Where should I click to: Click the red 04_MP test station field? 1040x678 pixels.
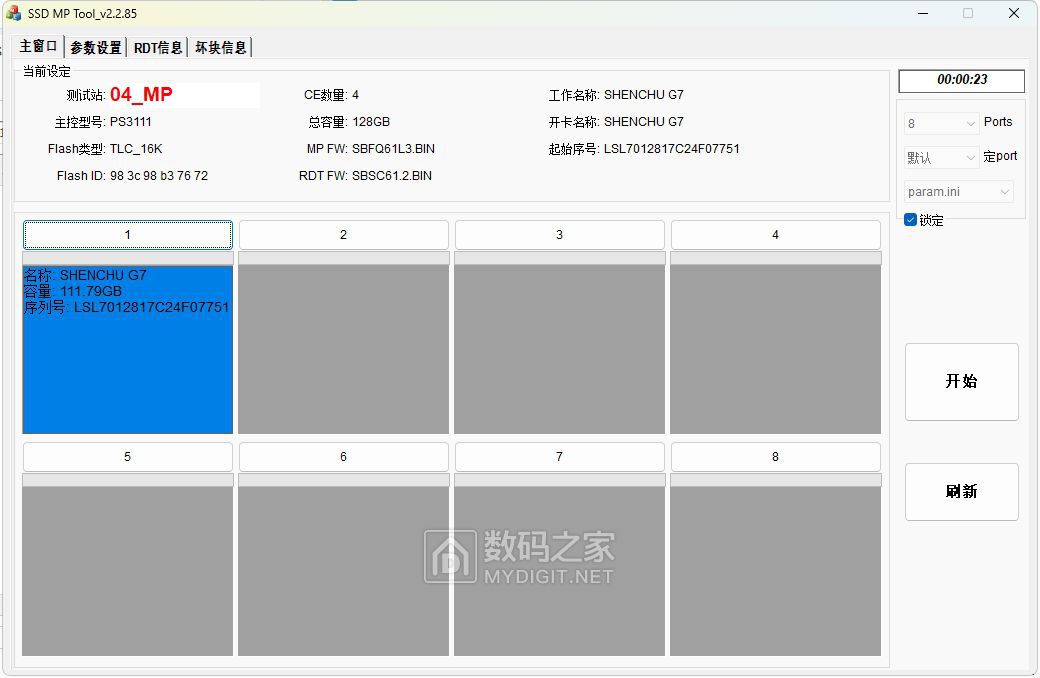(184, 95)
